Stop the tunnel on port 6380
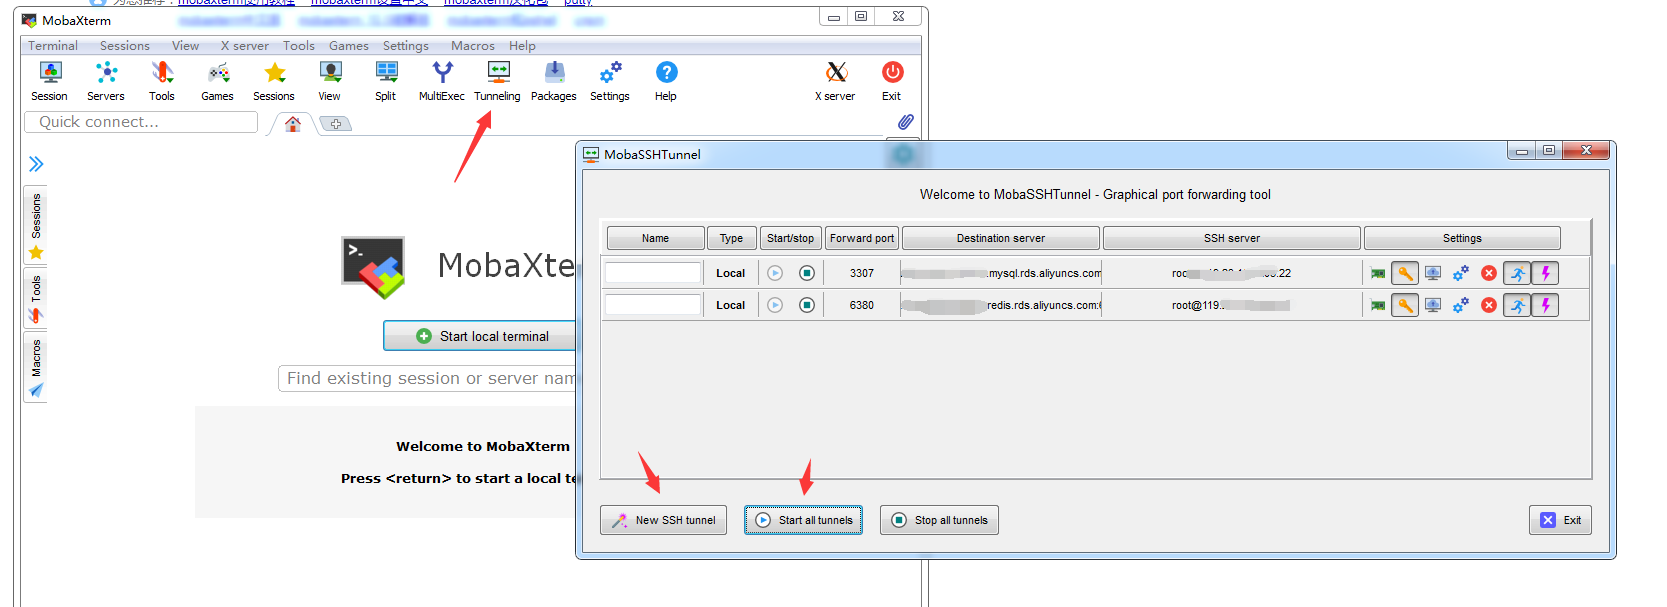Viewport: 1667px width, 607px height. point(807,305)
